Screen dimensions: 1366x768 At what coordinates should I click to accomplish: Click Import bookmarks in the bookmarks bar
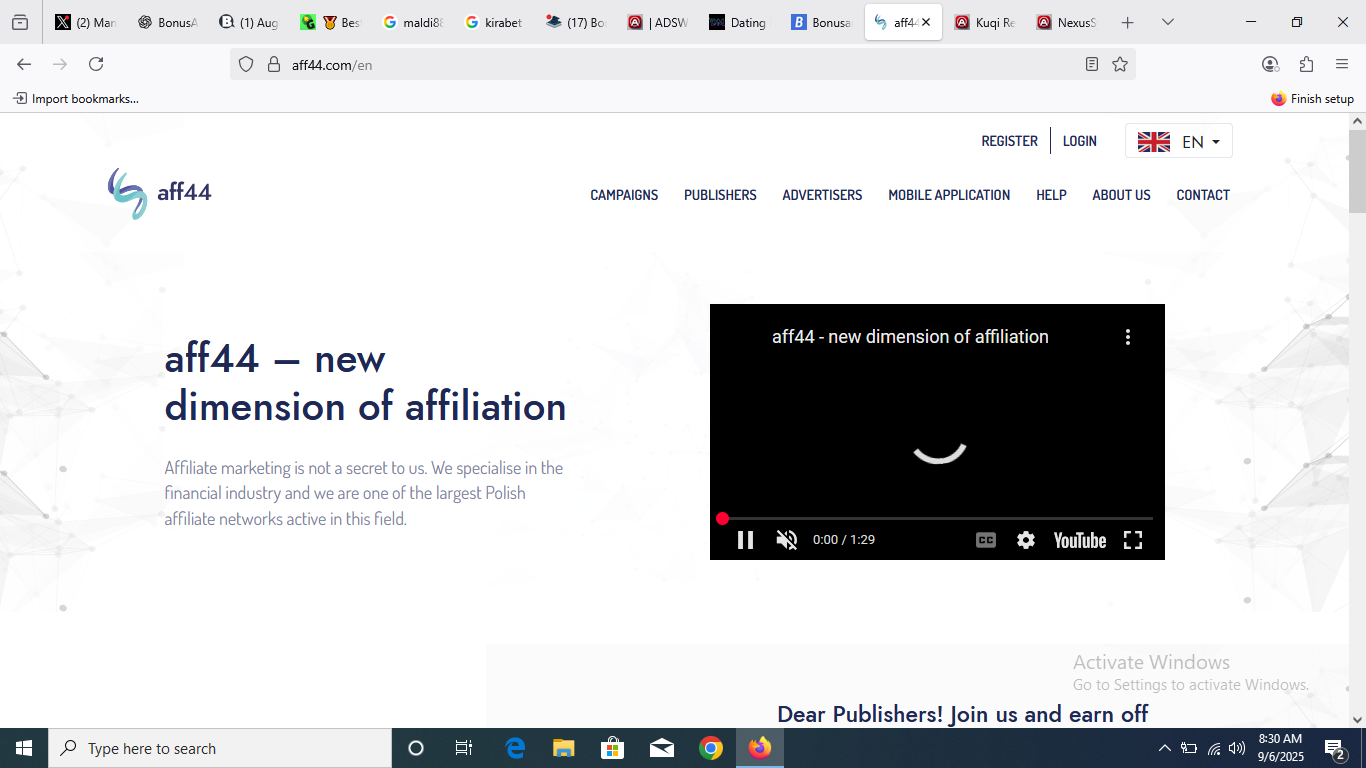[x=76, y=99]
